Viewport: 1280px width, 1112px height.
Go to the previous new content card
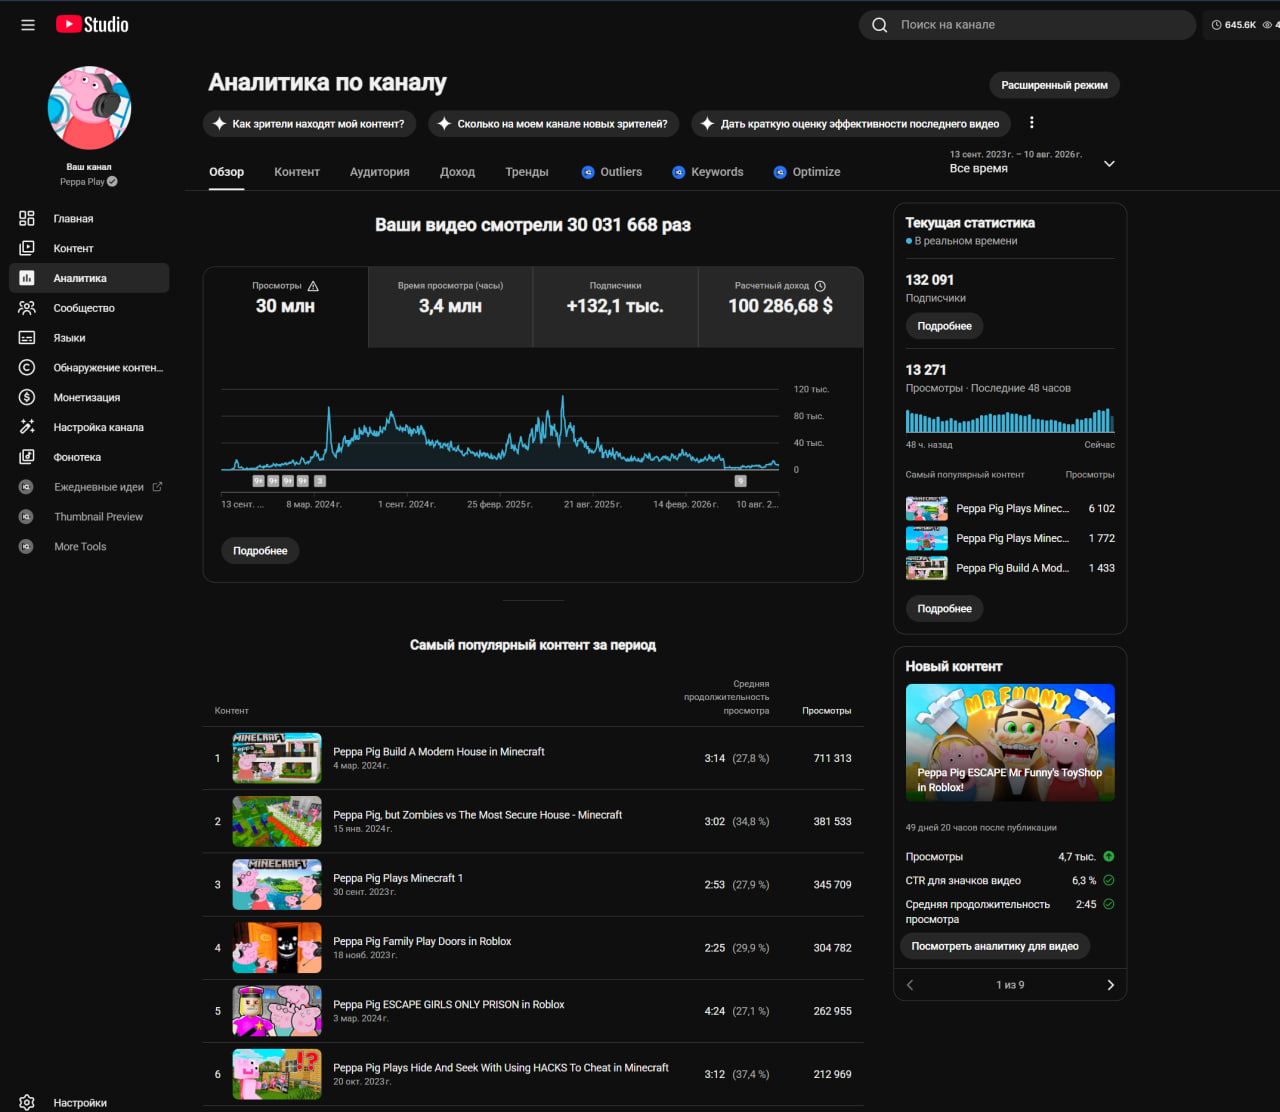point(910,985)
